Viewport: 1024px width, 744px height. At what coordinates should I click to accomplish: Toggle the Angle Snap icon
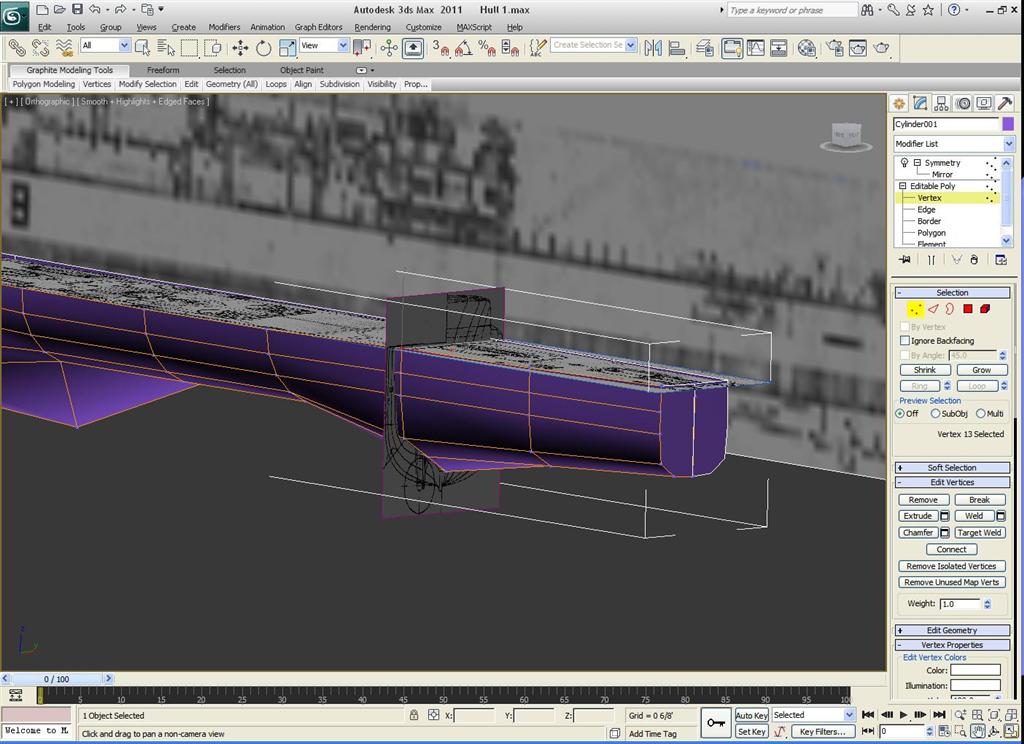[x=464, y=48]
